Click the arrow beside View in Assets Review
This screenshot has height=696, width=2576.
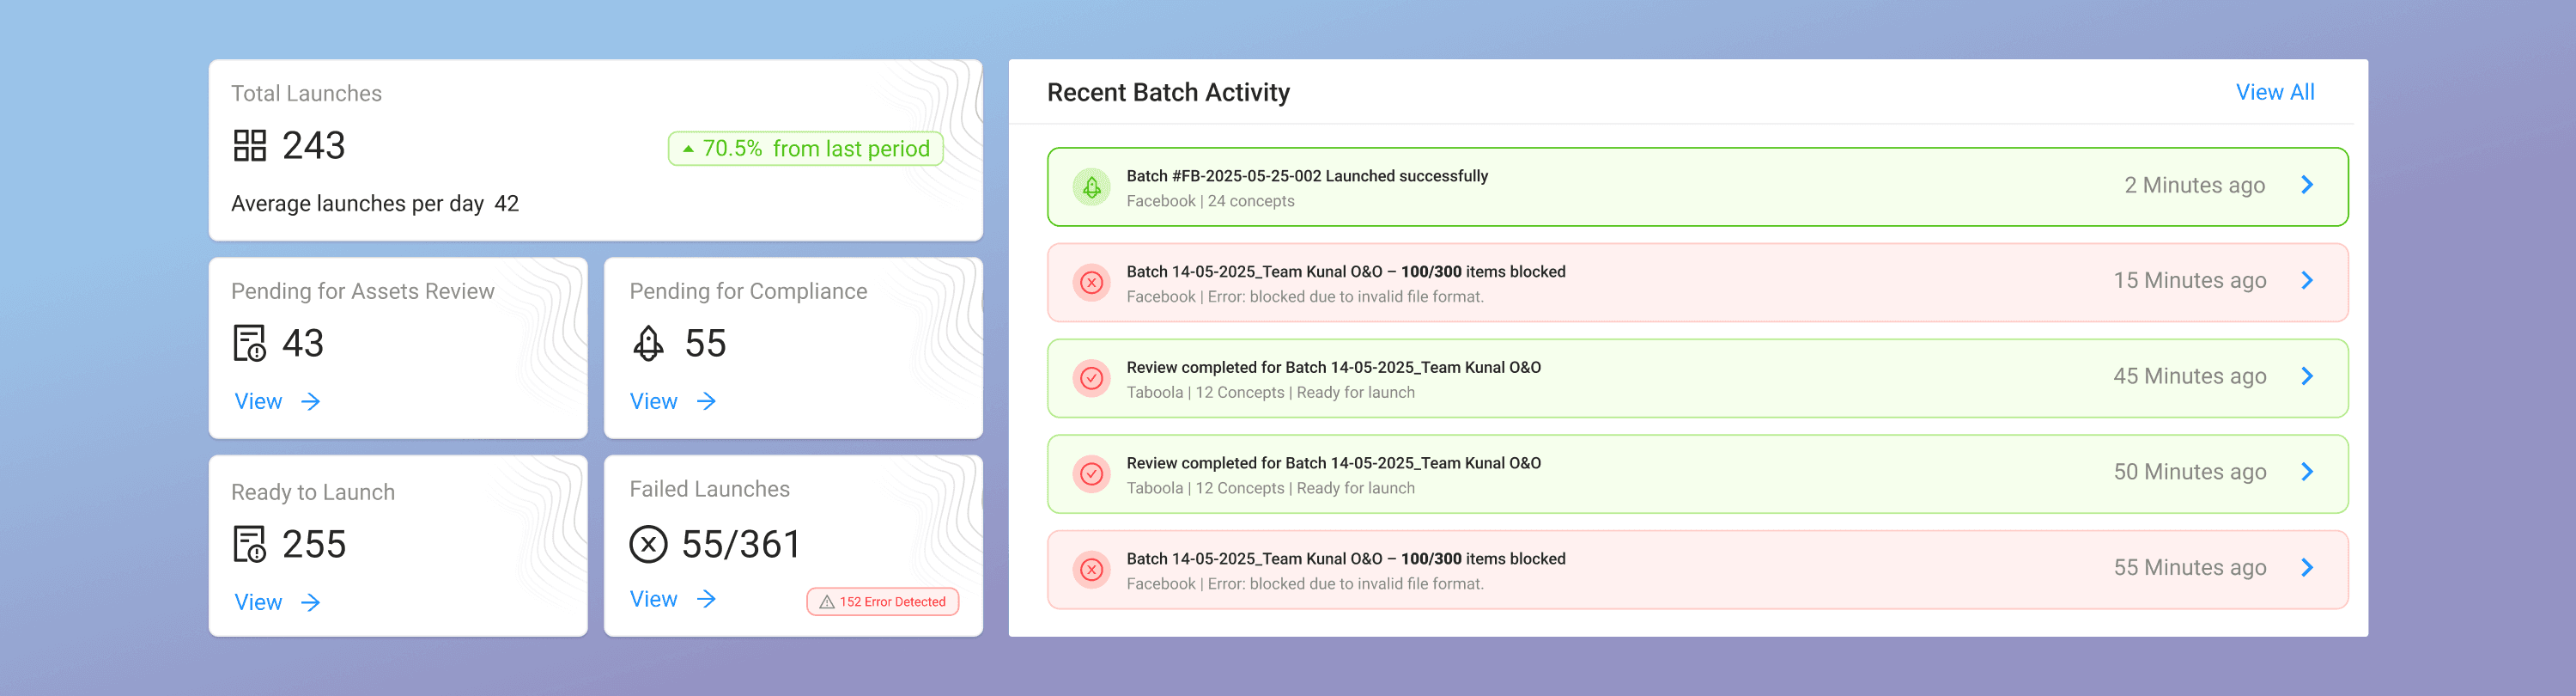pos(311,401)
